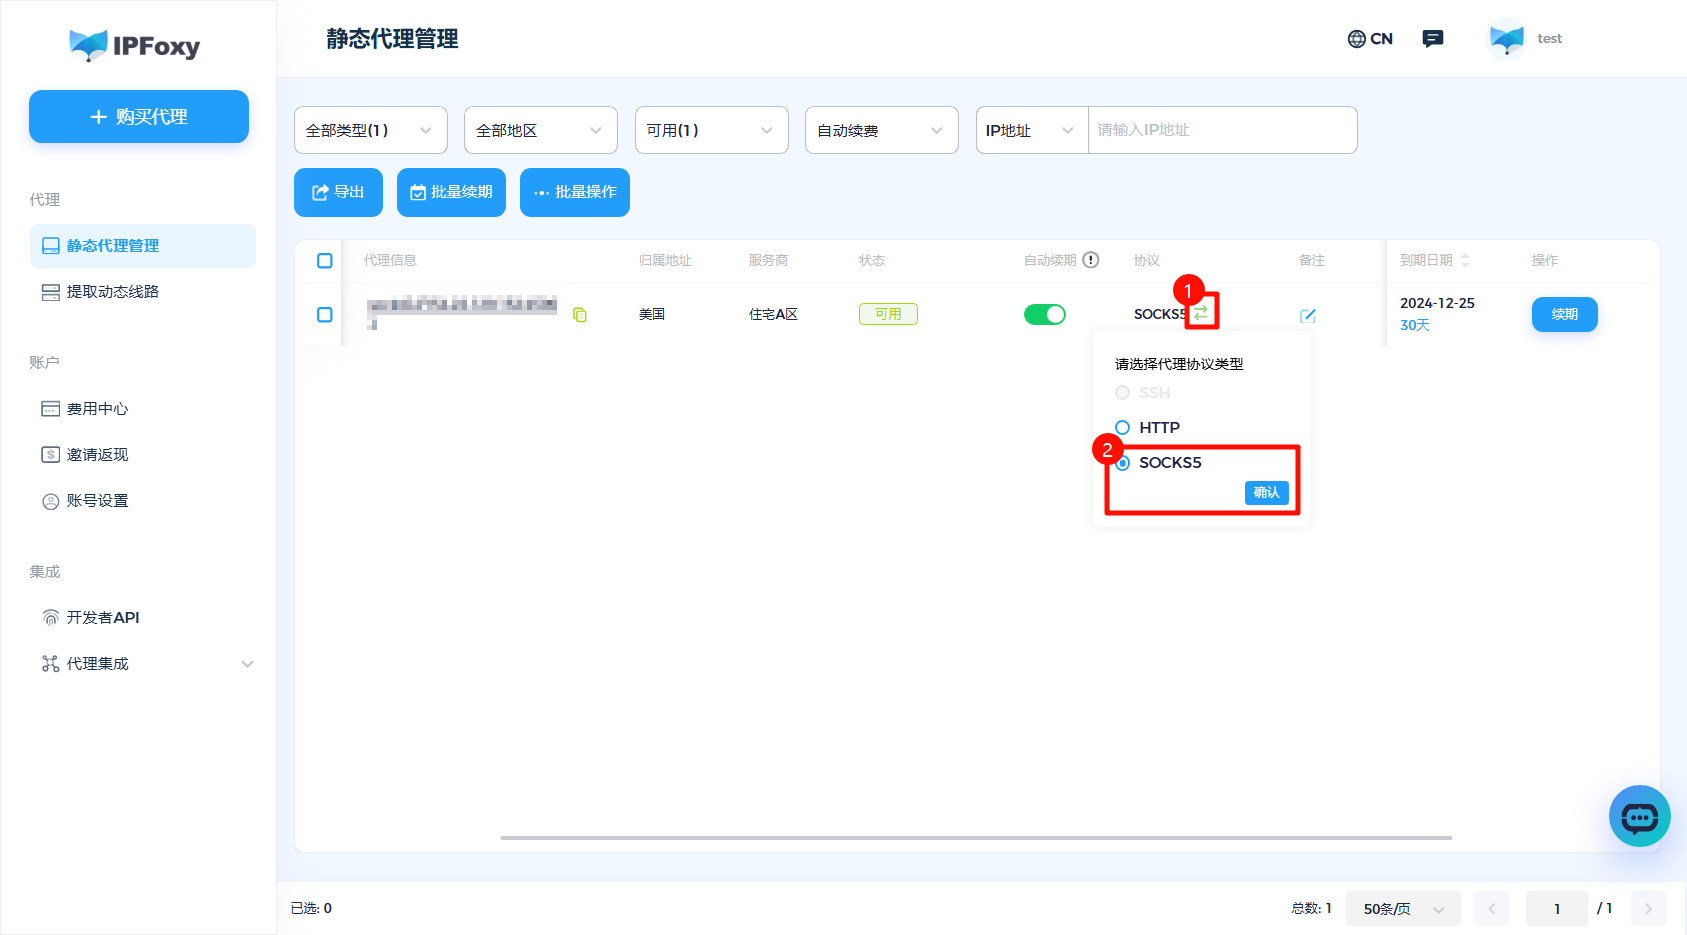This screenshot has width=1687, height=935.
Task: Open the 全部地区 region dropdown
Action: 540,130
